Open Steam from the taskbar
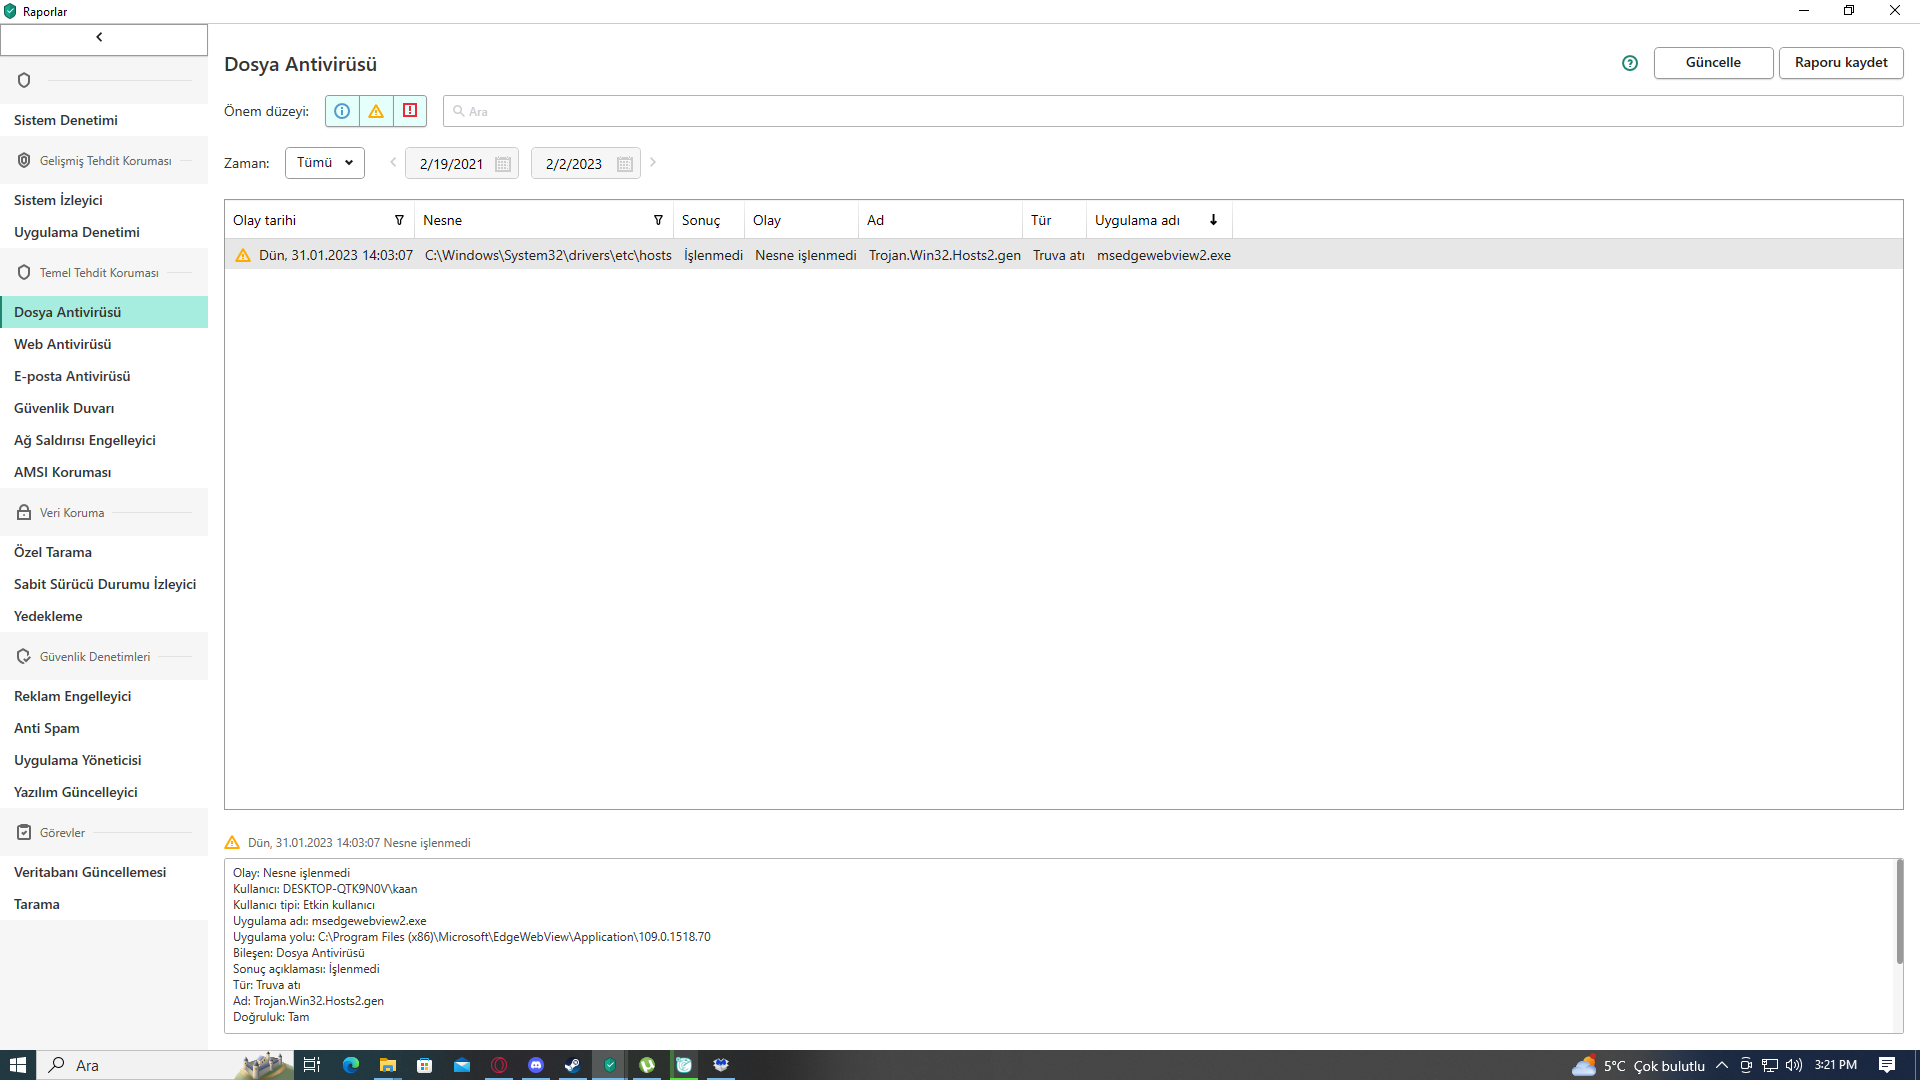This screenshot has width=1920, height=1080. (x=572, y=1065)
